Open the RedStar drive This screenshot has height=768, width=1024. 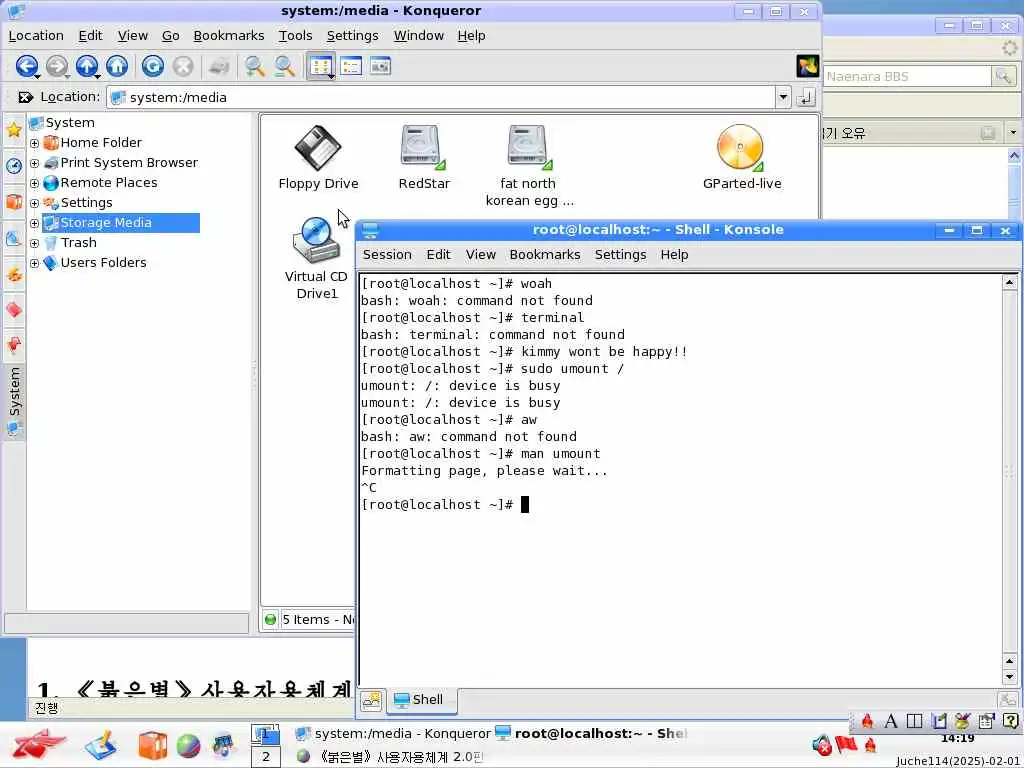[x=424, y=157]
